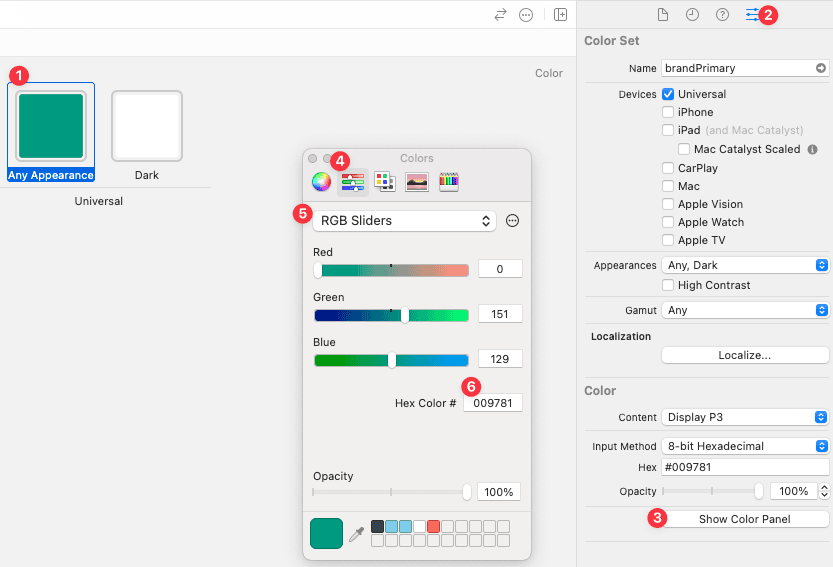Close the Colors panel window
Image resolution: width=833 pixels, height=567 pixels.
coord(312,158)
